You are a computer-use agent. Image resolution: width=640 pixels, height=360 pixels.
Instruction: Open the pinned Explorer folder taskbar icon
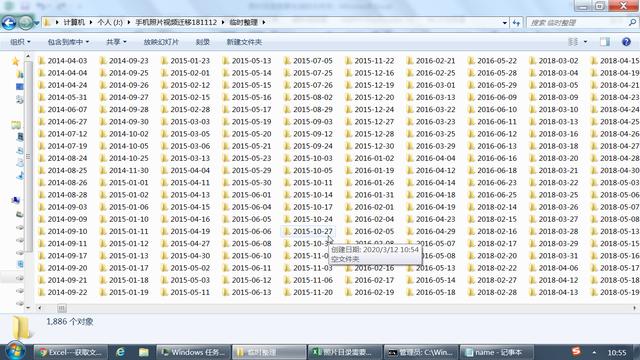pos(143,352)
